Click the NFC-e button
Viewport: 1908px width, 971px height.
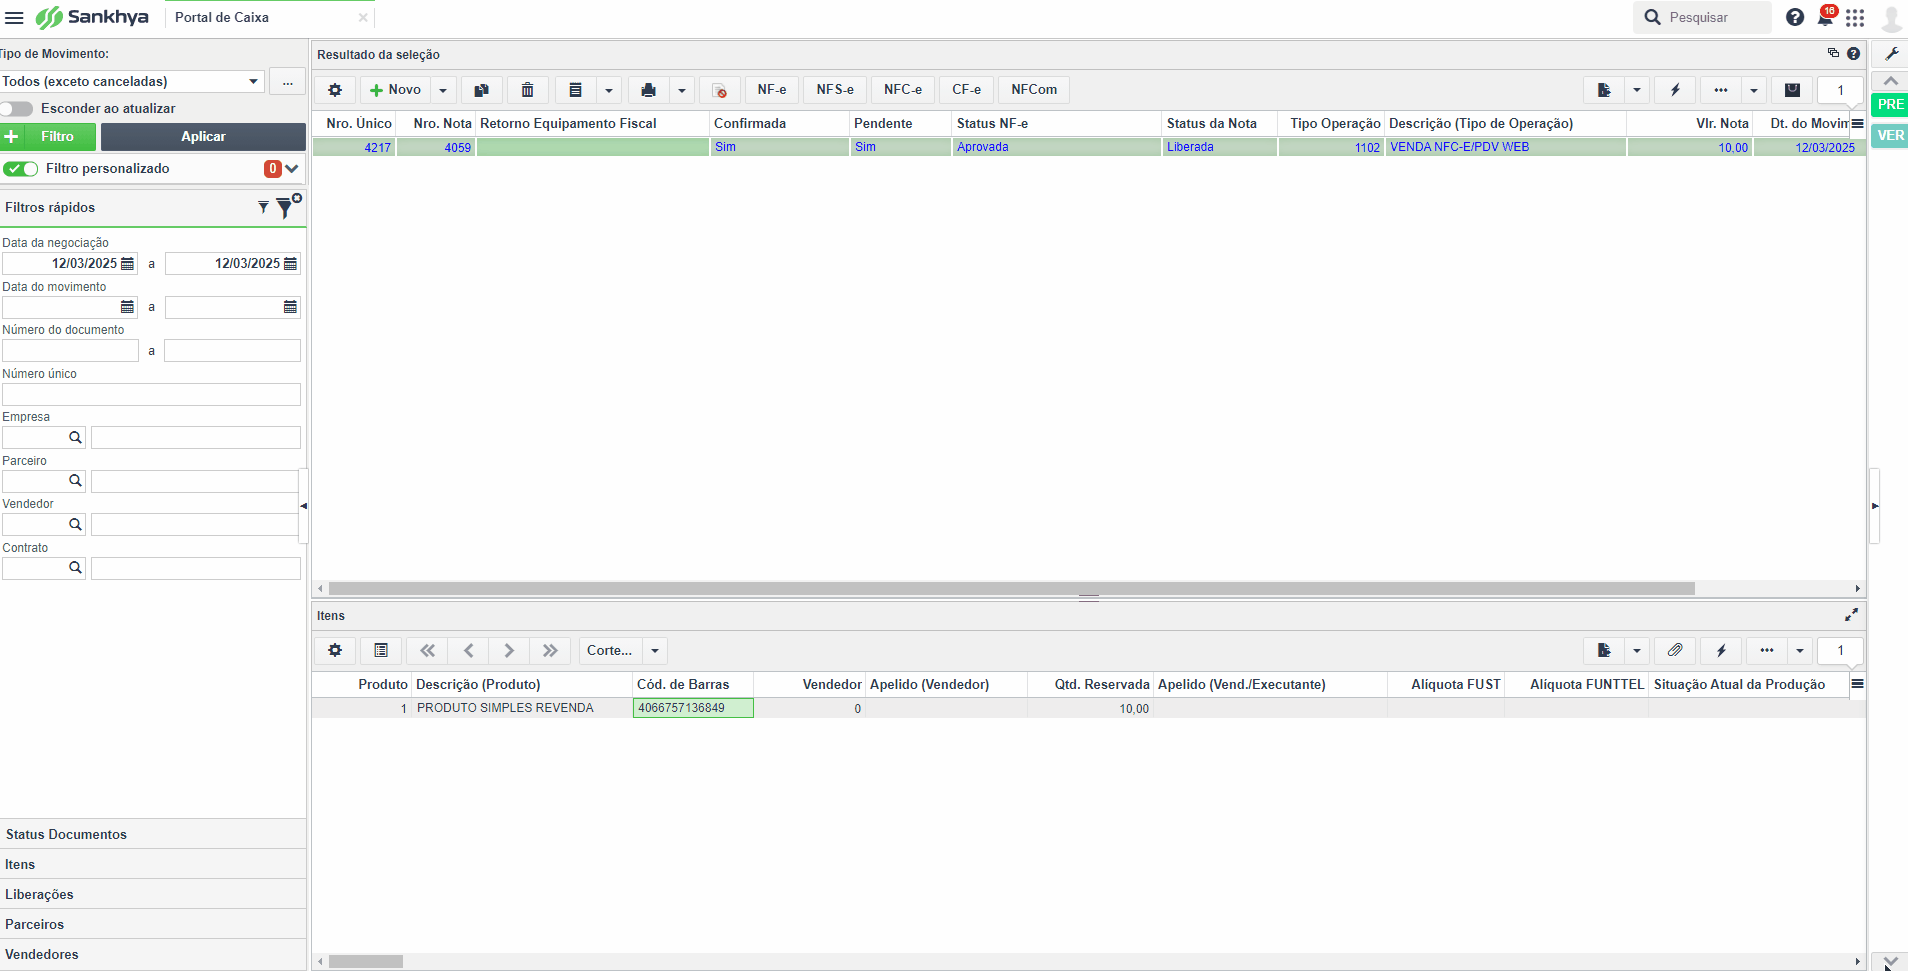click(x=903, y=90)
